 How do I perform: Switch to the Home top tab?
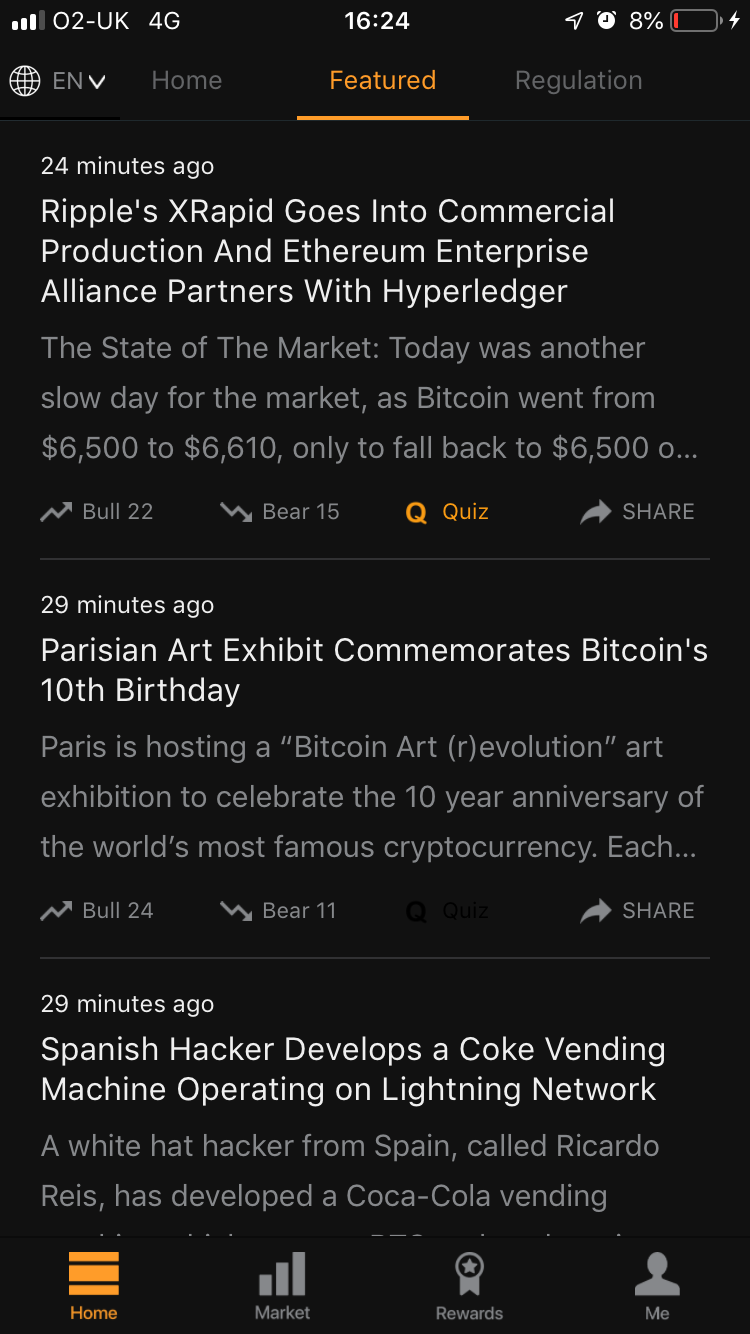[x=187, y=81]
